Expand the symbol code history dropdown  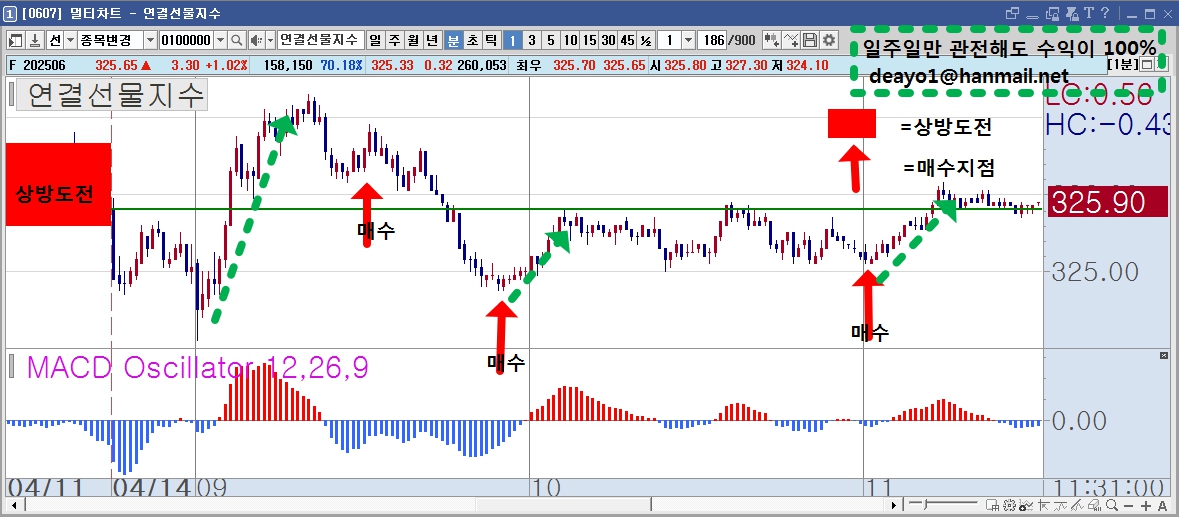[220, 40]
